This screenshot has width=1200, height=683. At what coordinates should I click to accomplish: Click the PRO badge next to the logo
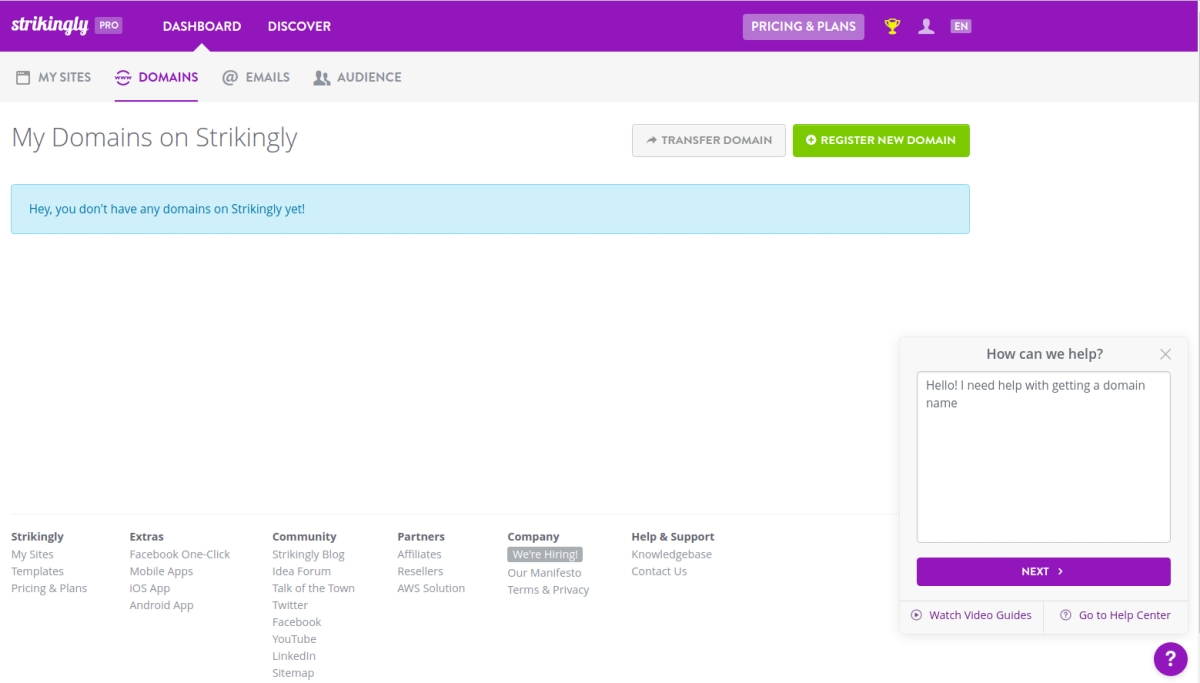(108, 25)
